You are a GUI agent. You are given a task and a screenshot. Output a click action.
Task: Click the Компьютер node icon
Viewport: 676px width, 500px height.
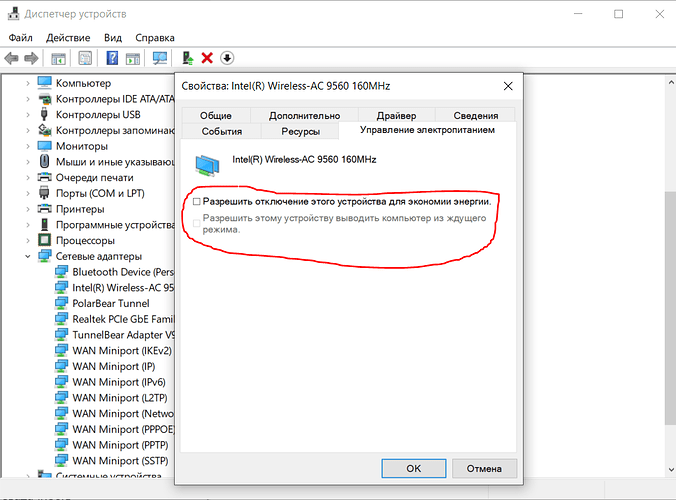pyautogui.click(x=44, y=82)
